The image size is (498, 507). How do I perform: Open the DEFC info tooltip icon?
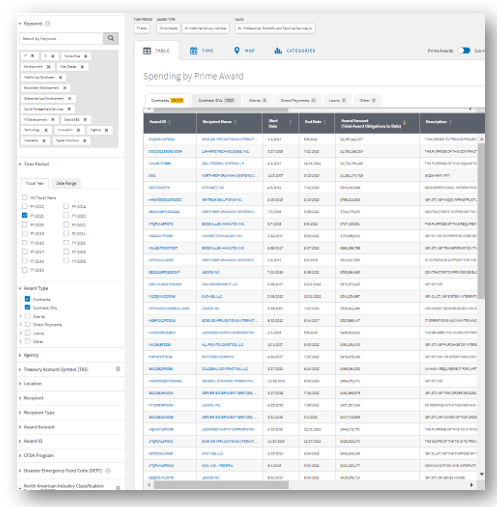point(108,470)
